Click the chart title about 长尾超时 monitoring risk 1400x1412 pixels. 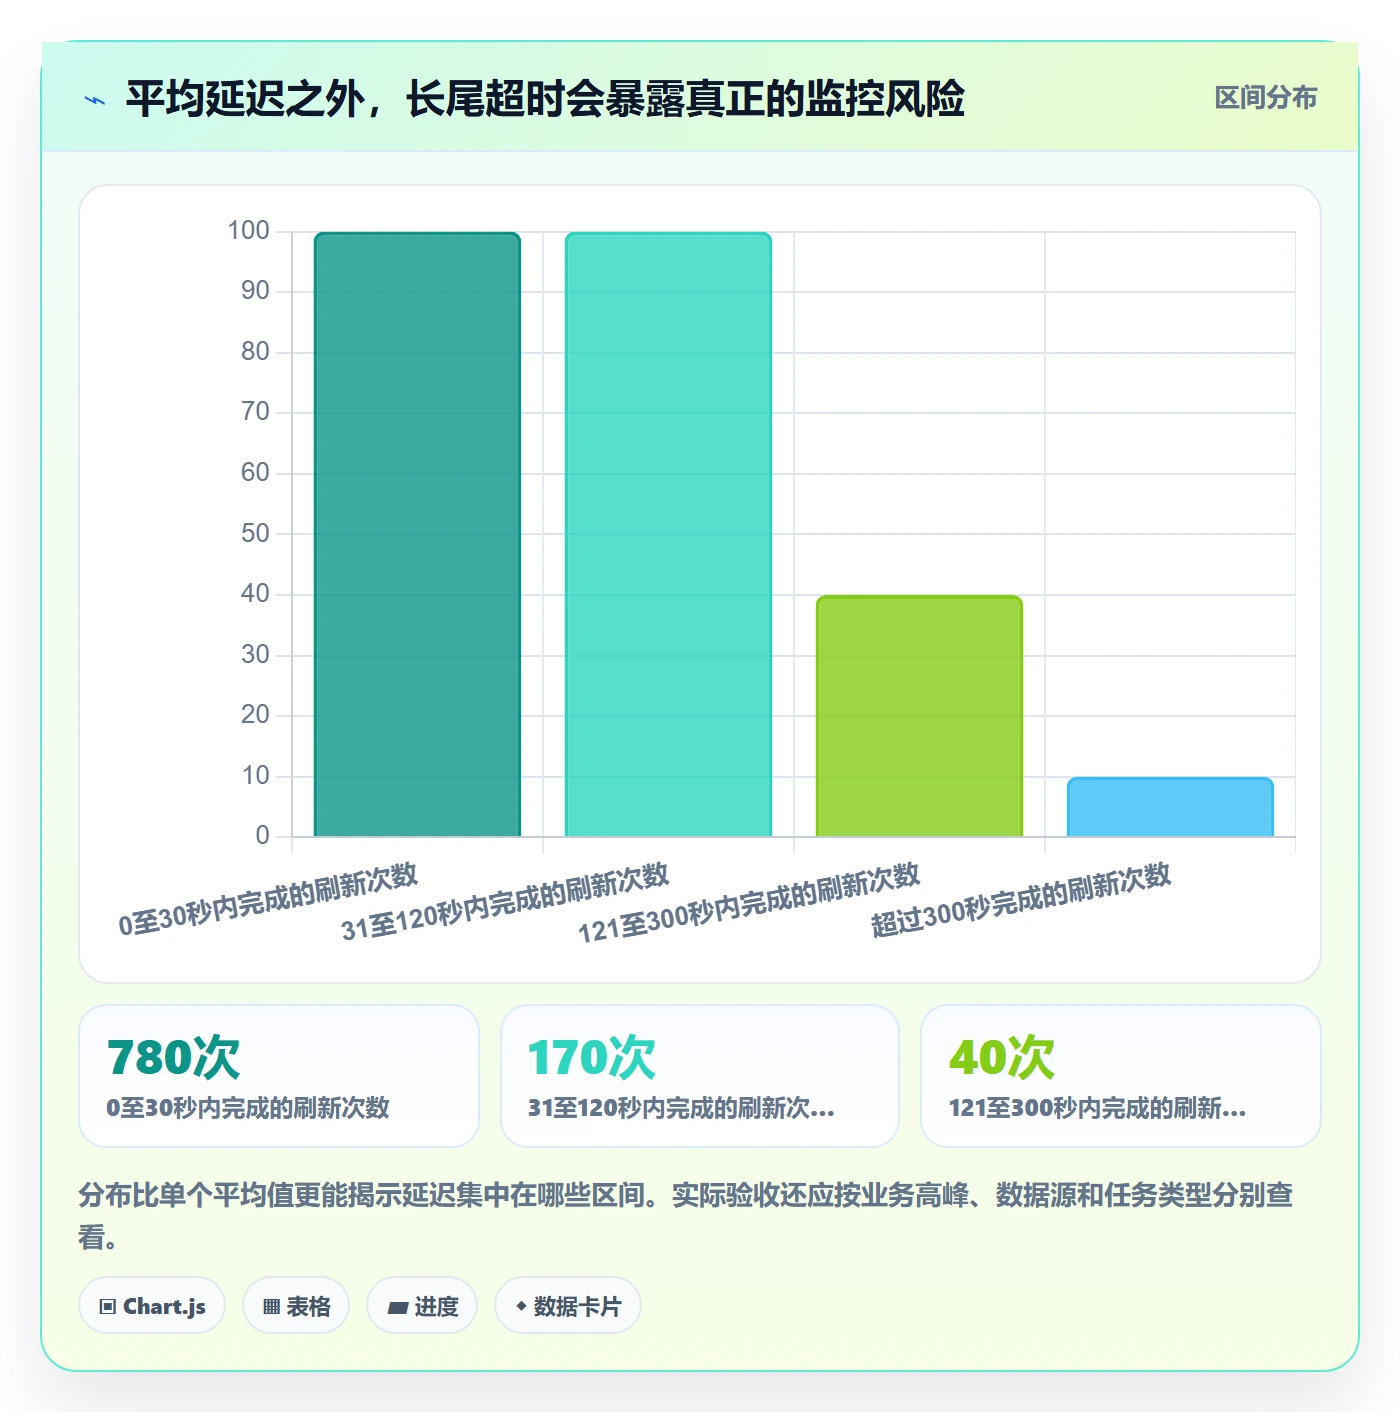pyautogui.click(x=545, y=99)
